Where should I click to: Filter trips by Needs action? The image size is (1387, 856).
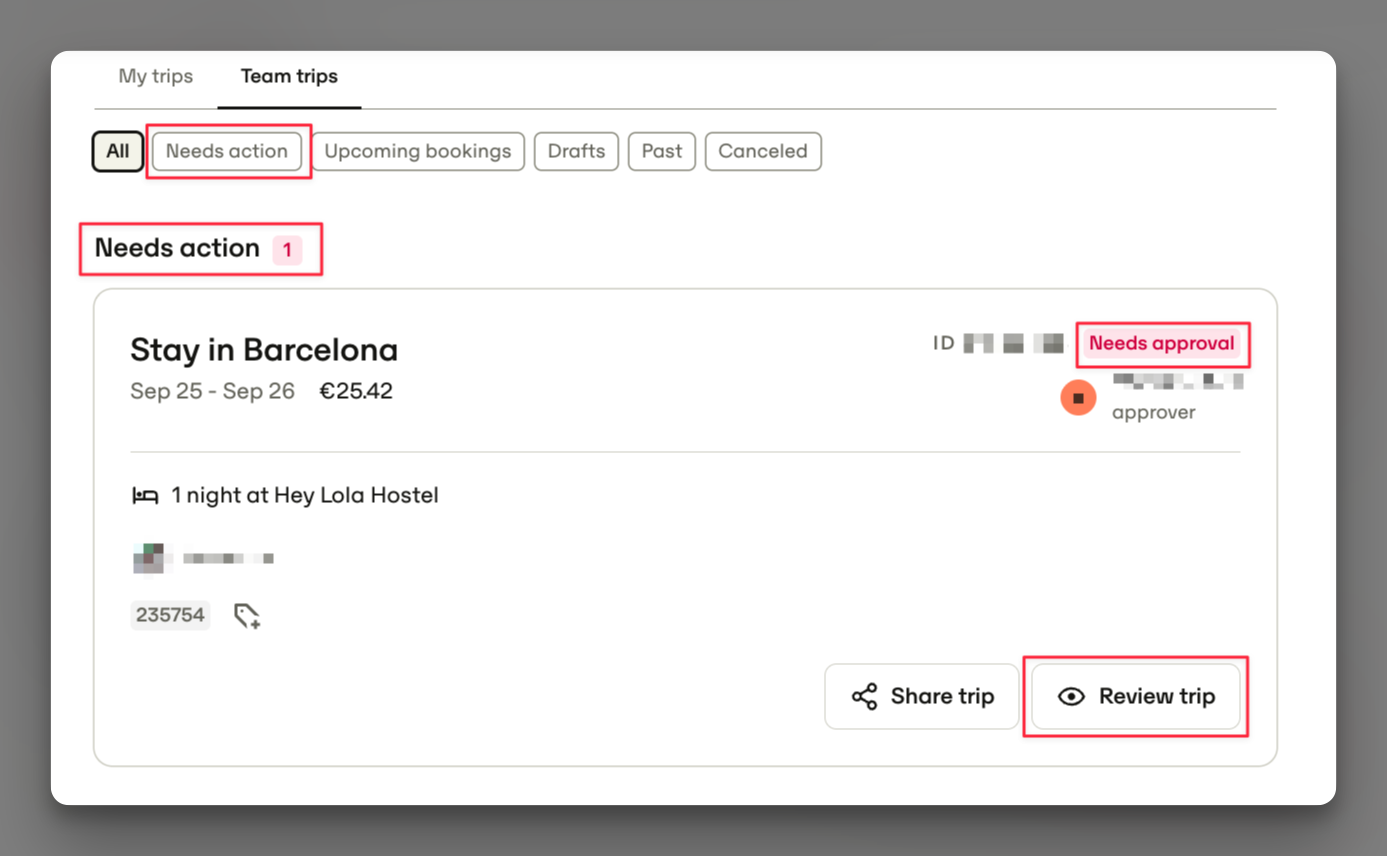pyautogui.click(x=227, y=151)
